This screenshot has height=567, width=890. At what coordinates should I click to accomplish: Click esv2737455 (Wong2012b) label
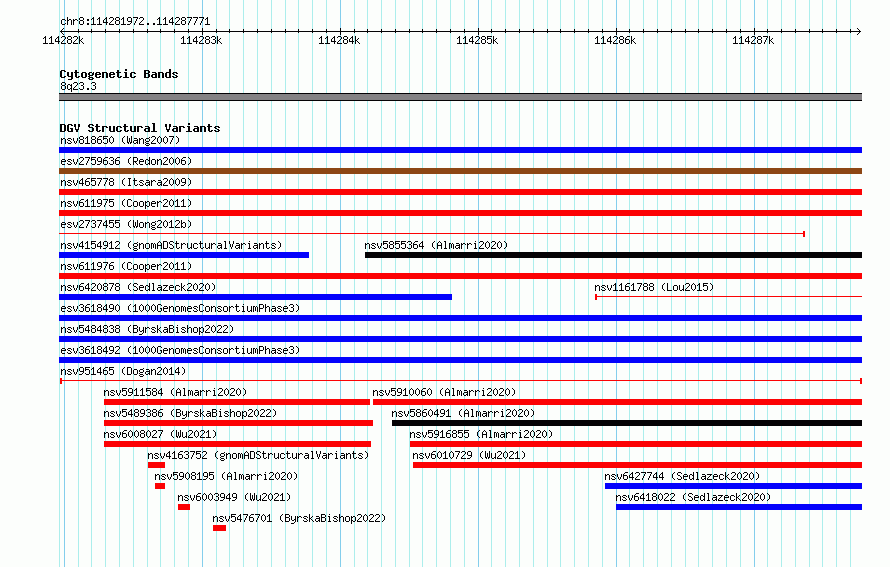pyautogui.click(x=126, y=224)
